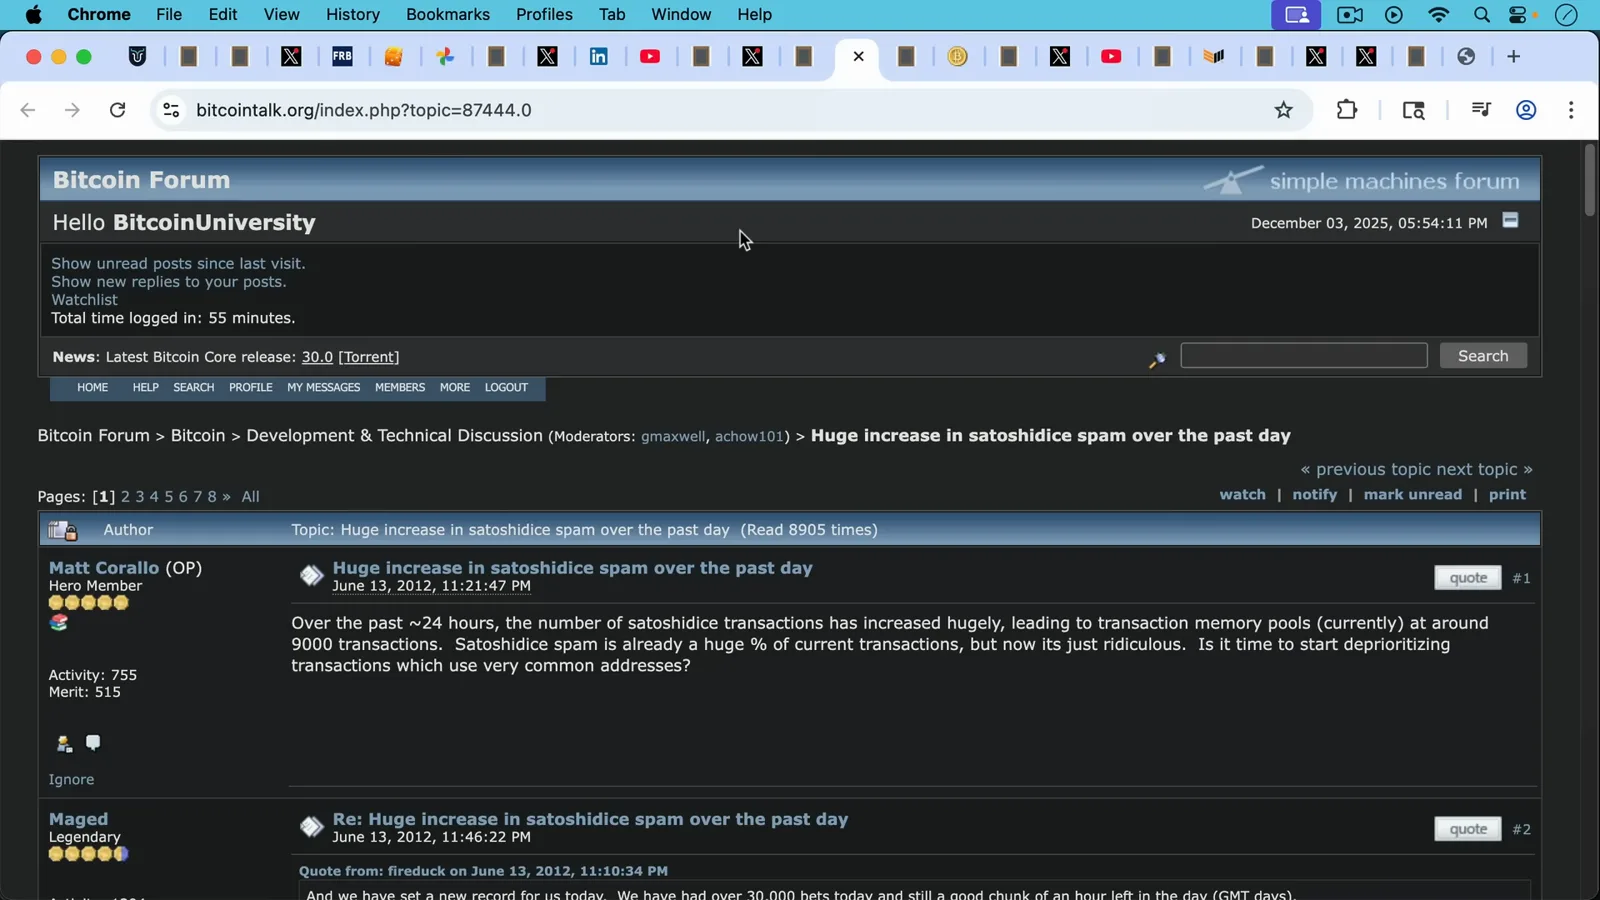Switch to the LinkedIn browser tab

599,57
